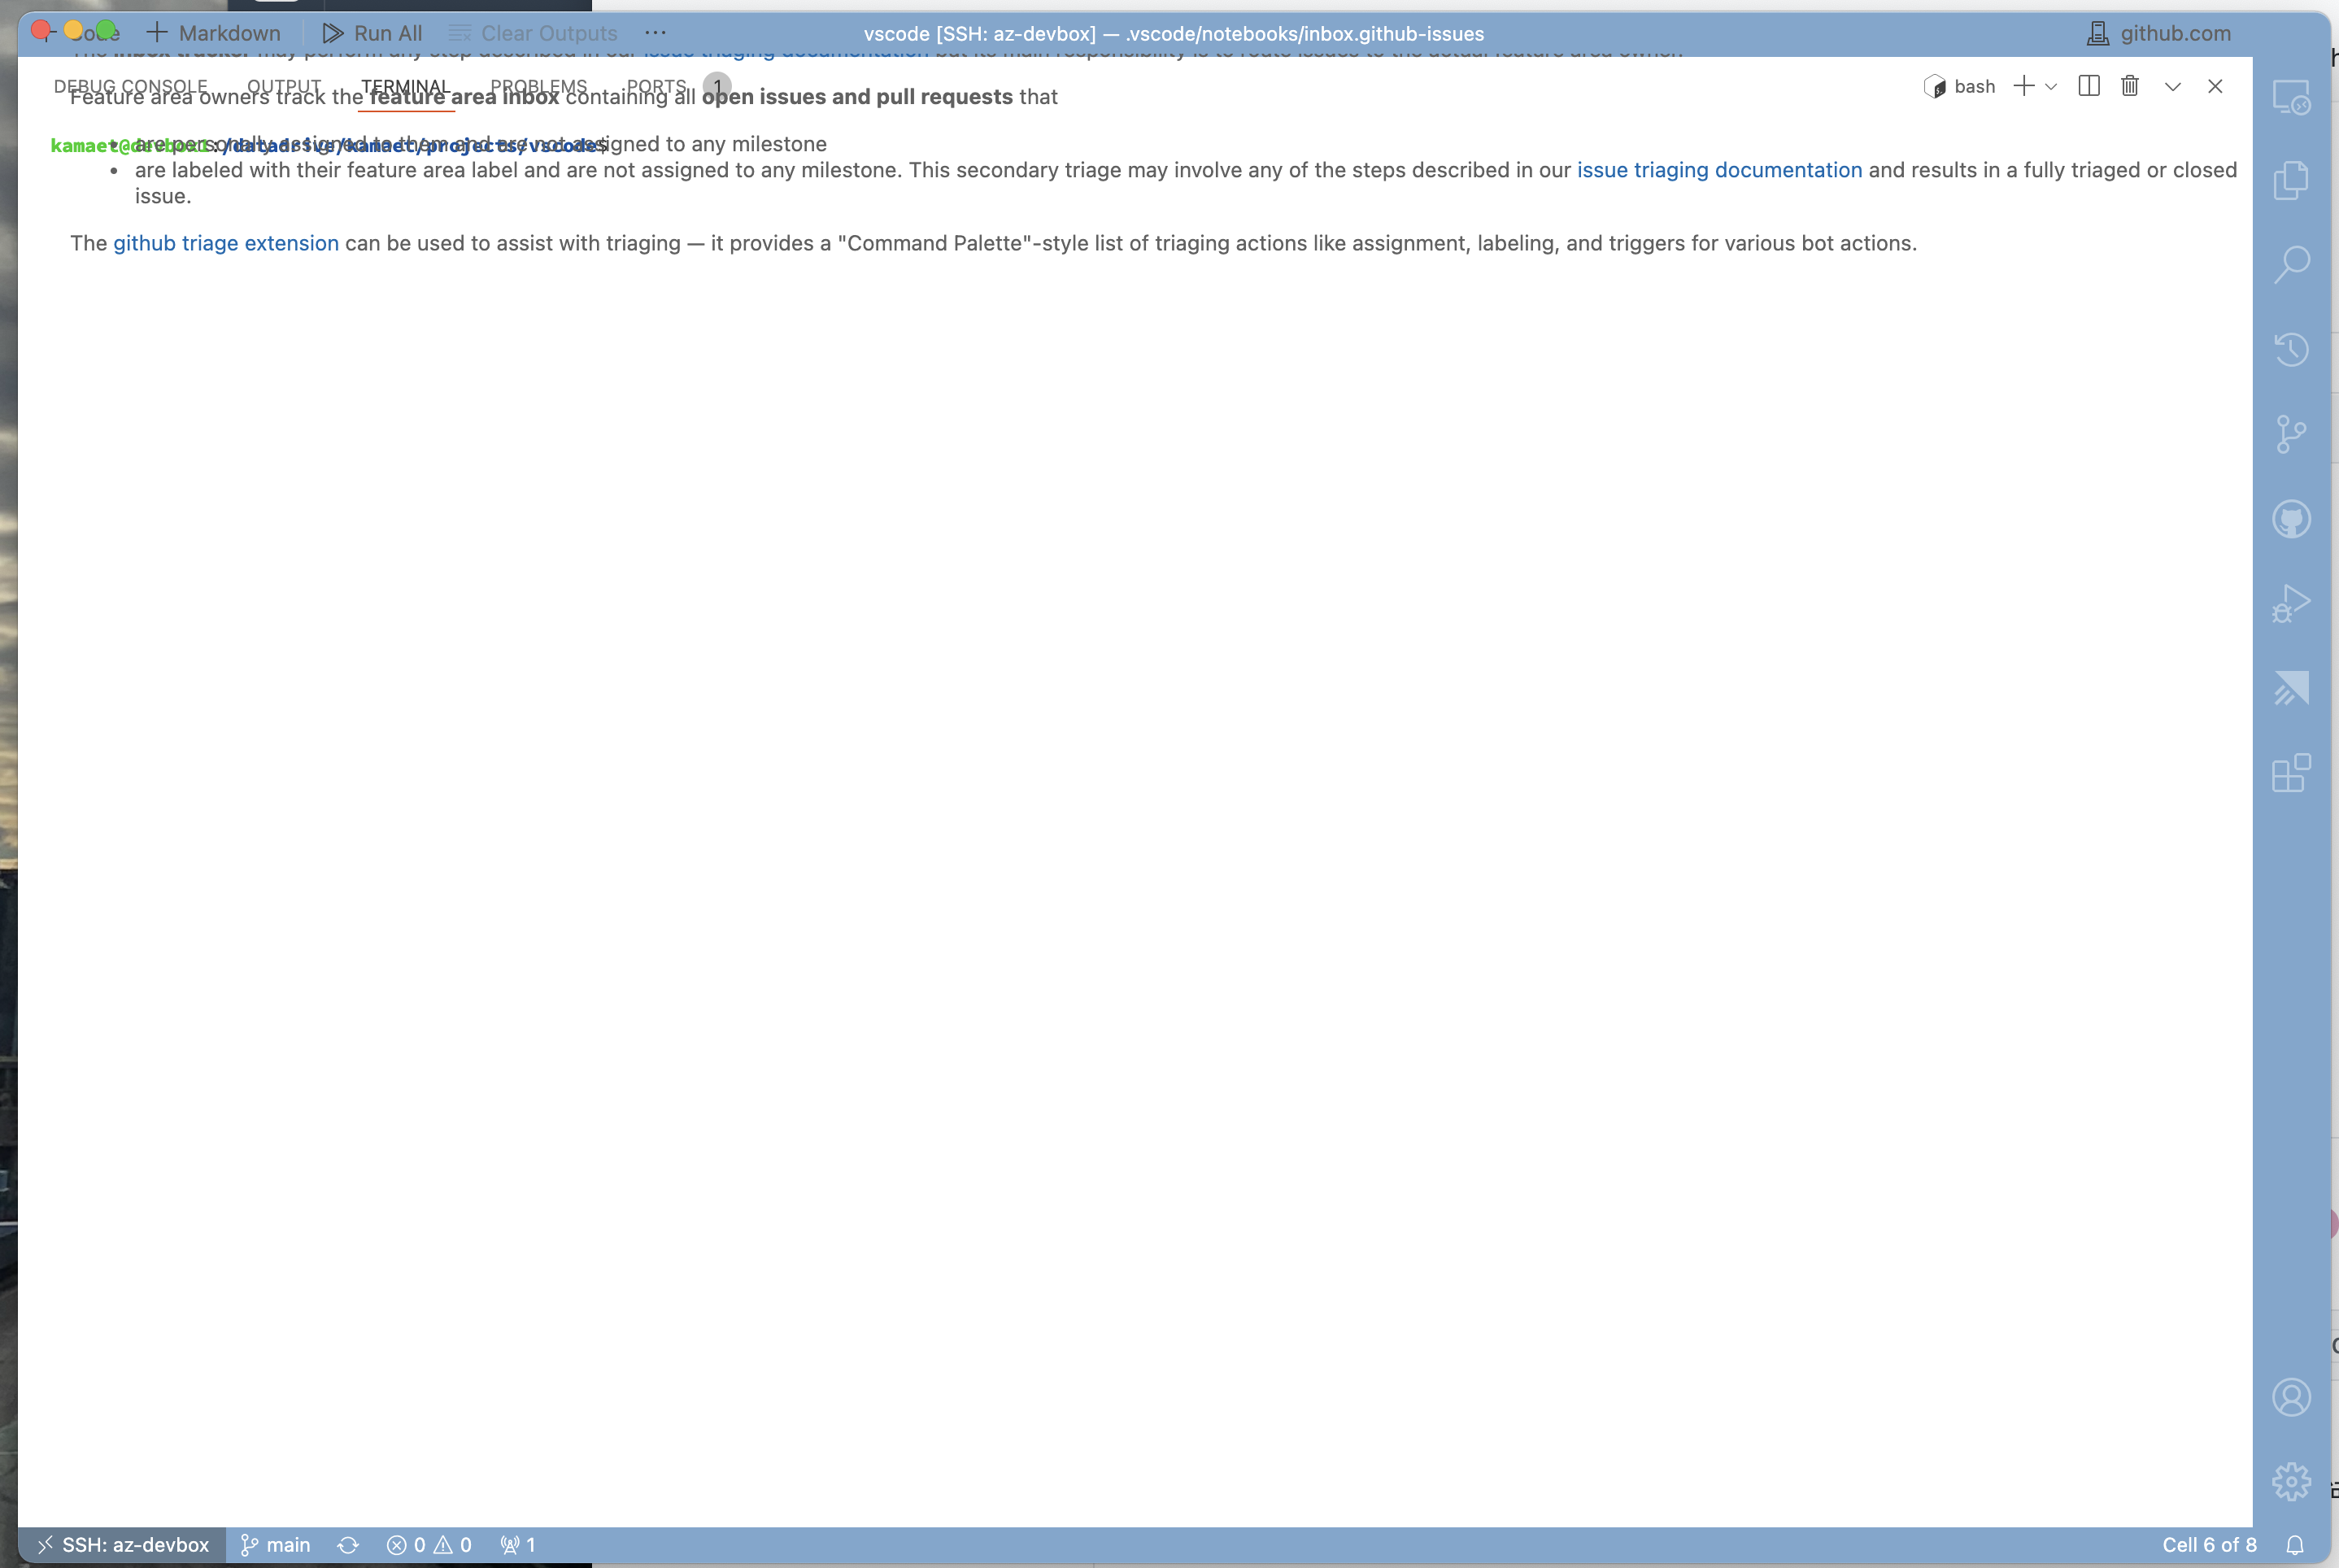Open the issue triaging documentation link

(1719, 170)
